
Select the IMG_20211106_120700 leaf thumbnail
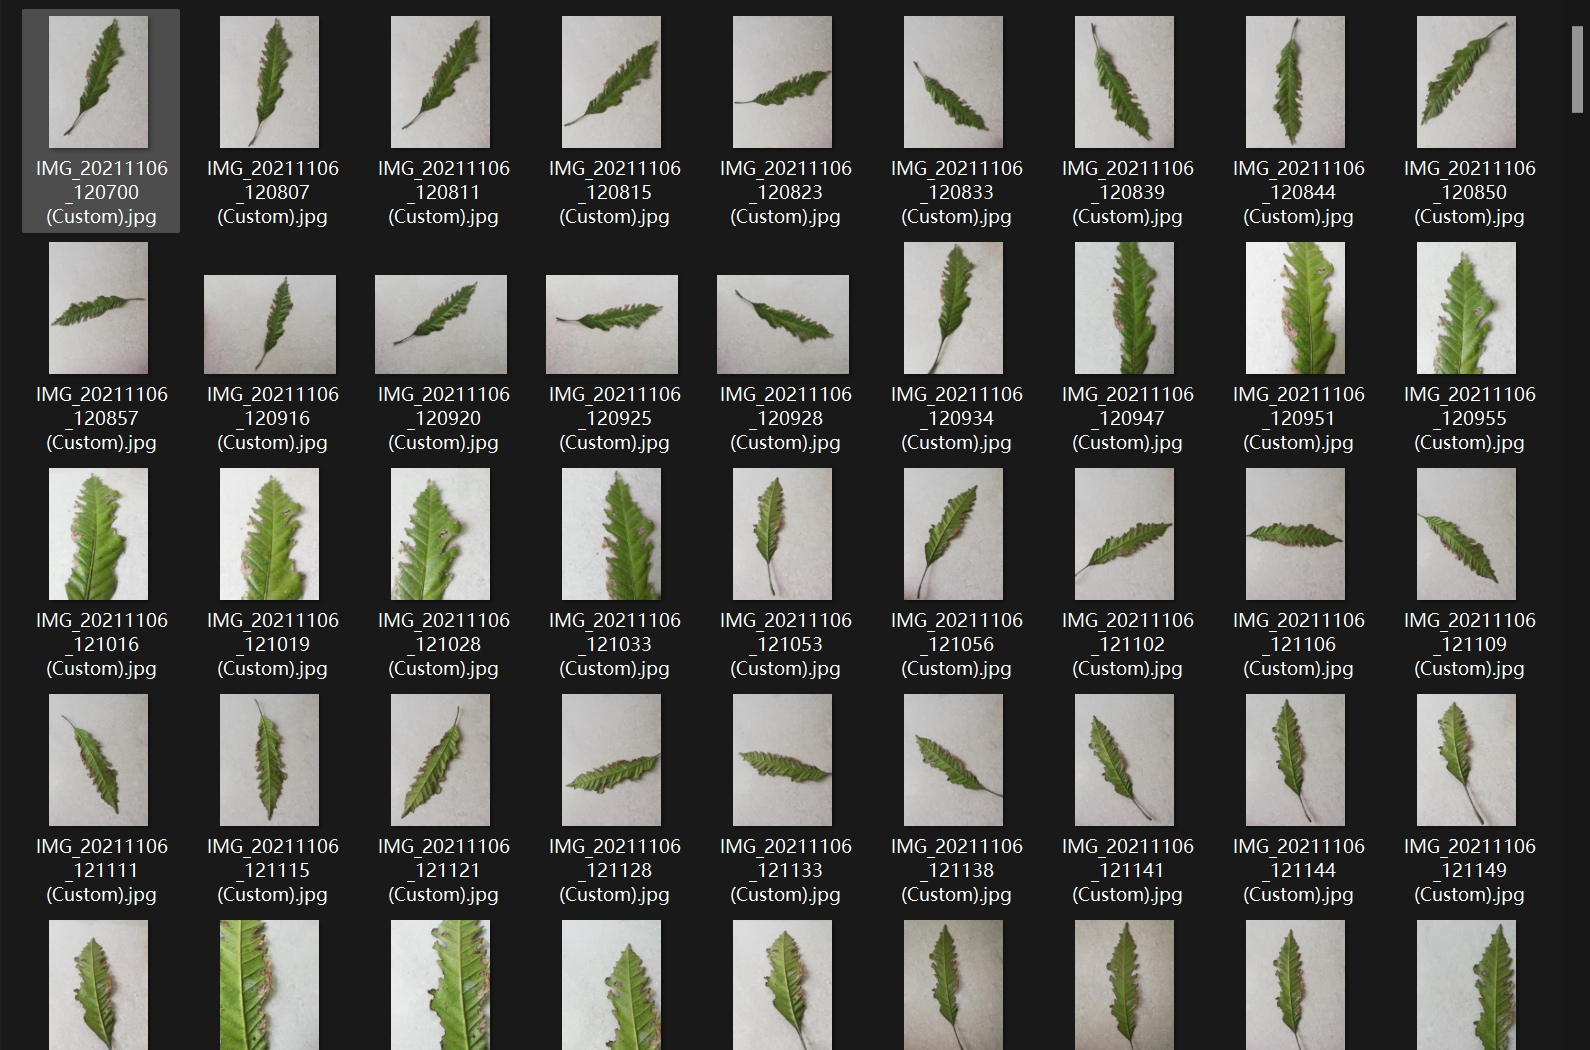click(x=99, y=82)
